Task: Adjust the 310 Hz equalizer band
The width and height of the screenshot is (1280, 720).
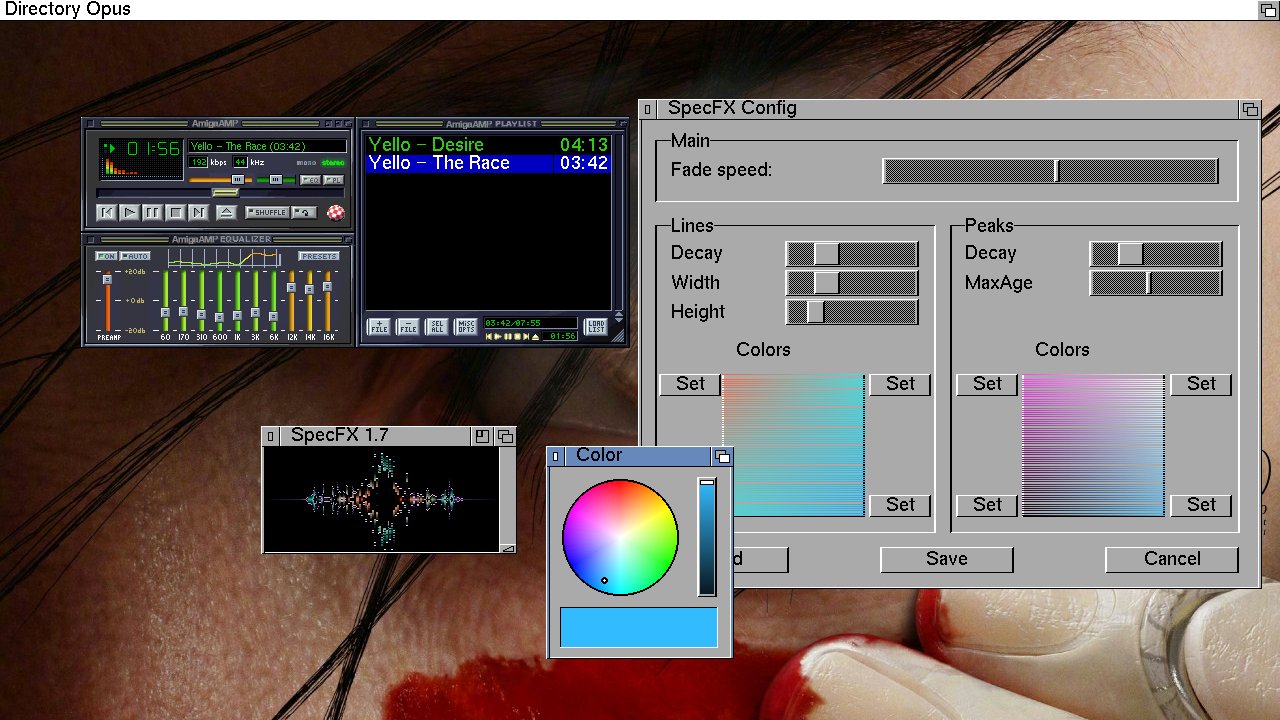Action: [201, 300]
